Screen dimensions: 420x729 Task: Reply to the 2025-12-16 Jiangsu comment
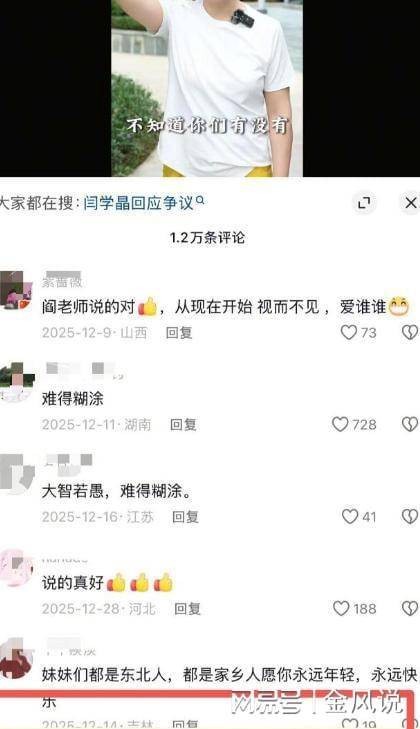pos(186,517)
